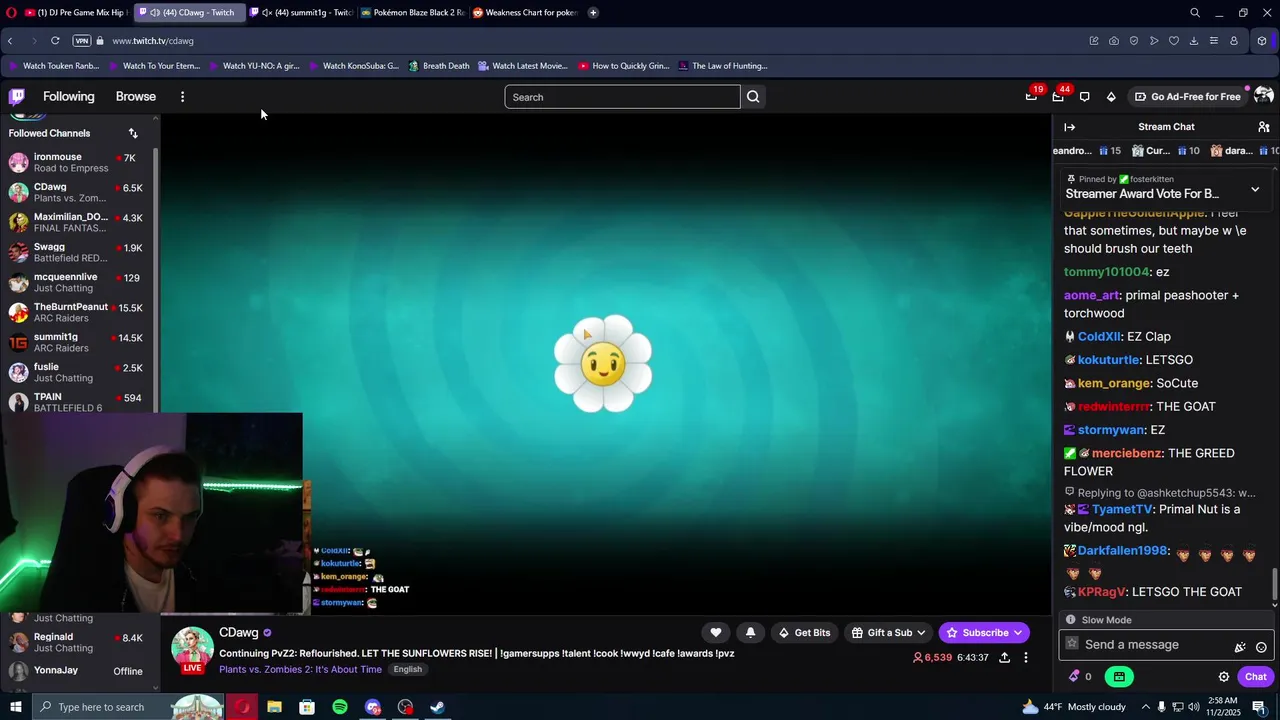Screen dimensions: 1280x720
Task: Click the English language tag
Action: coord(407,669)
